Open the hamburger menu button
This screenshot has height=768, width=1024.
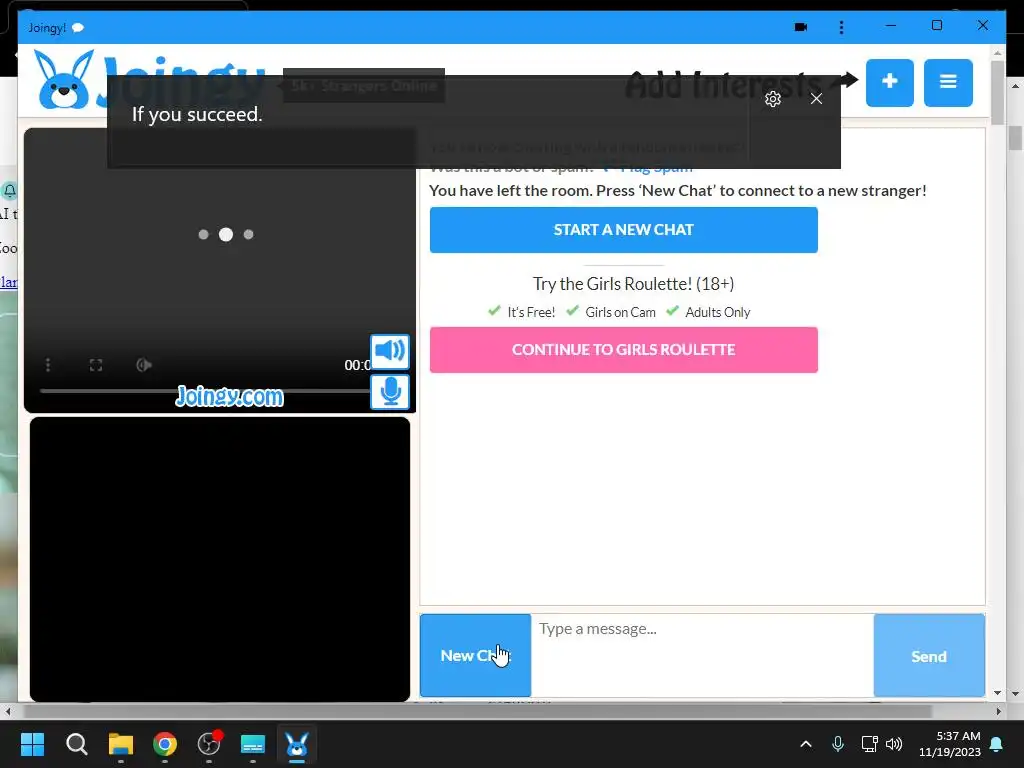click(948, 82)
